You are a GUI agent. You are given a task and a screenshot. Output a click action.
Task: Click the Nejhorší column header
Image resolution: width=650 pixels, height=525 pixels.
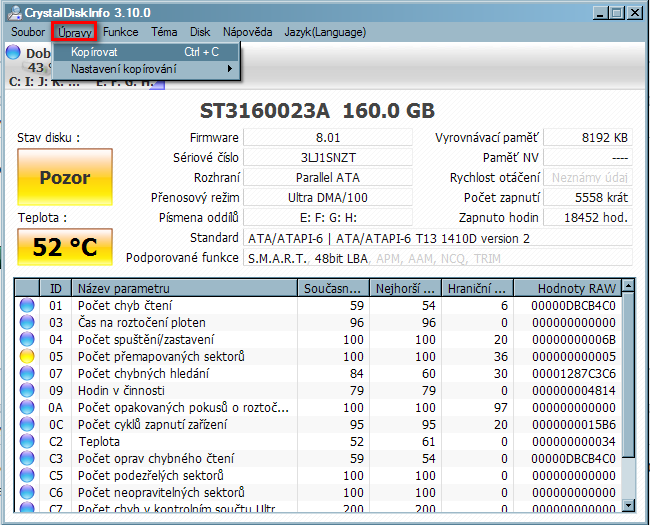coord(405,288)
